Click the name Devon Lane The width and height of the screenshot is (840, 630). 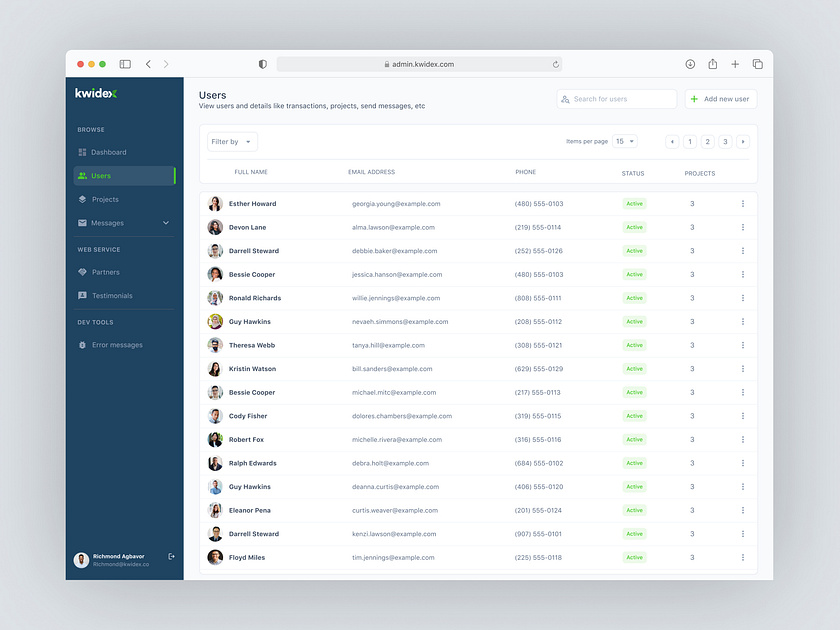point(248,227)
